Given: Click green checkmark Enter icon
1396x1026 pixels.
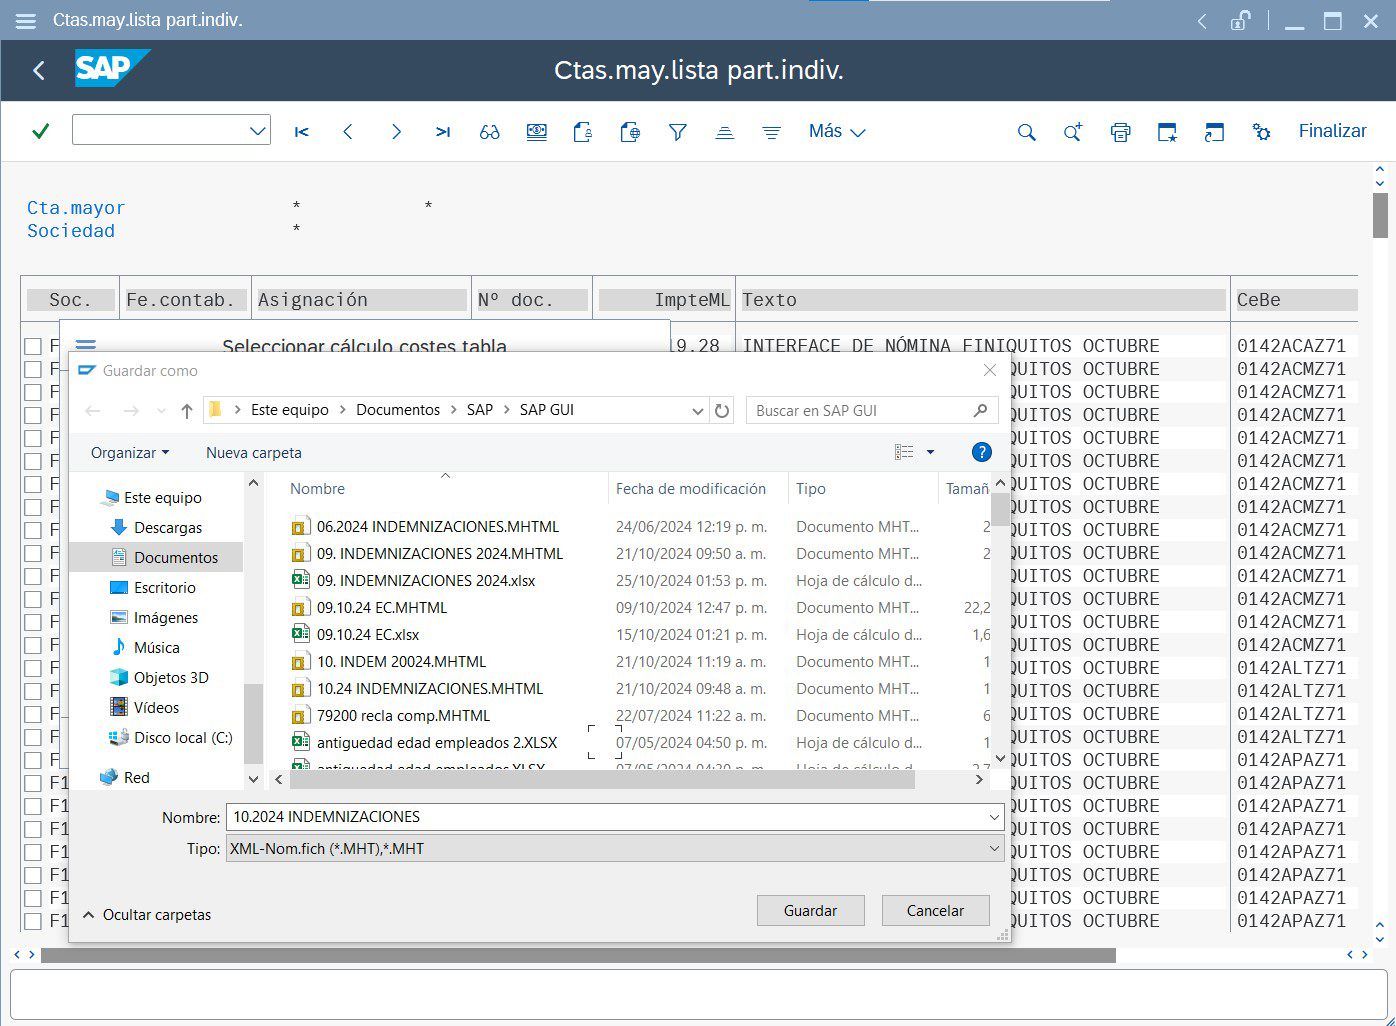Looking at the screenshot, I should coord(41,131).
